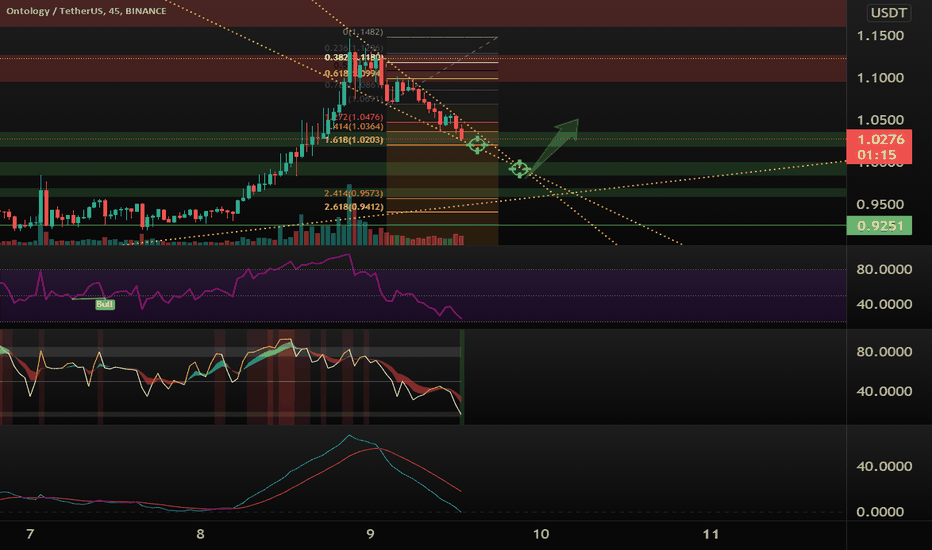The height and width of the screenshot is (550, 932).
Task: Click the date label 7 on time axis
Action: [30, 534]
